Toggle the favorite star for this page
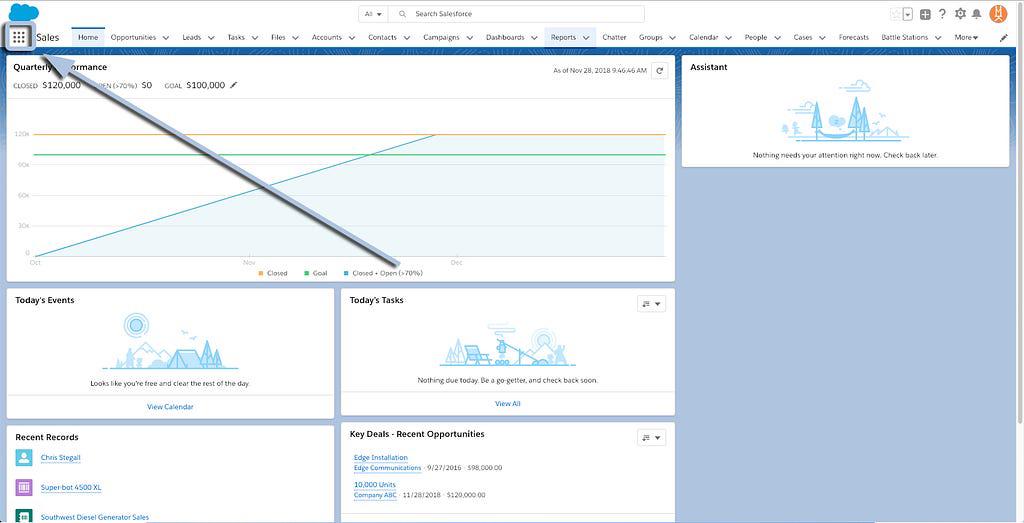 894,14
